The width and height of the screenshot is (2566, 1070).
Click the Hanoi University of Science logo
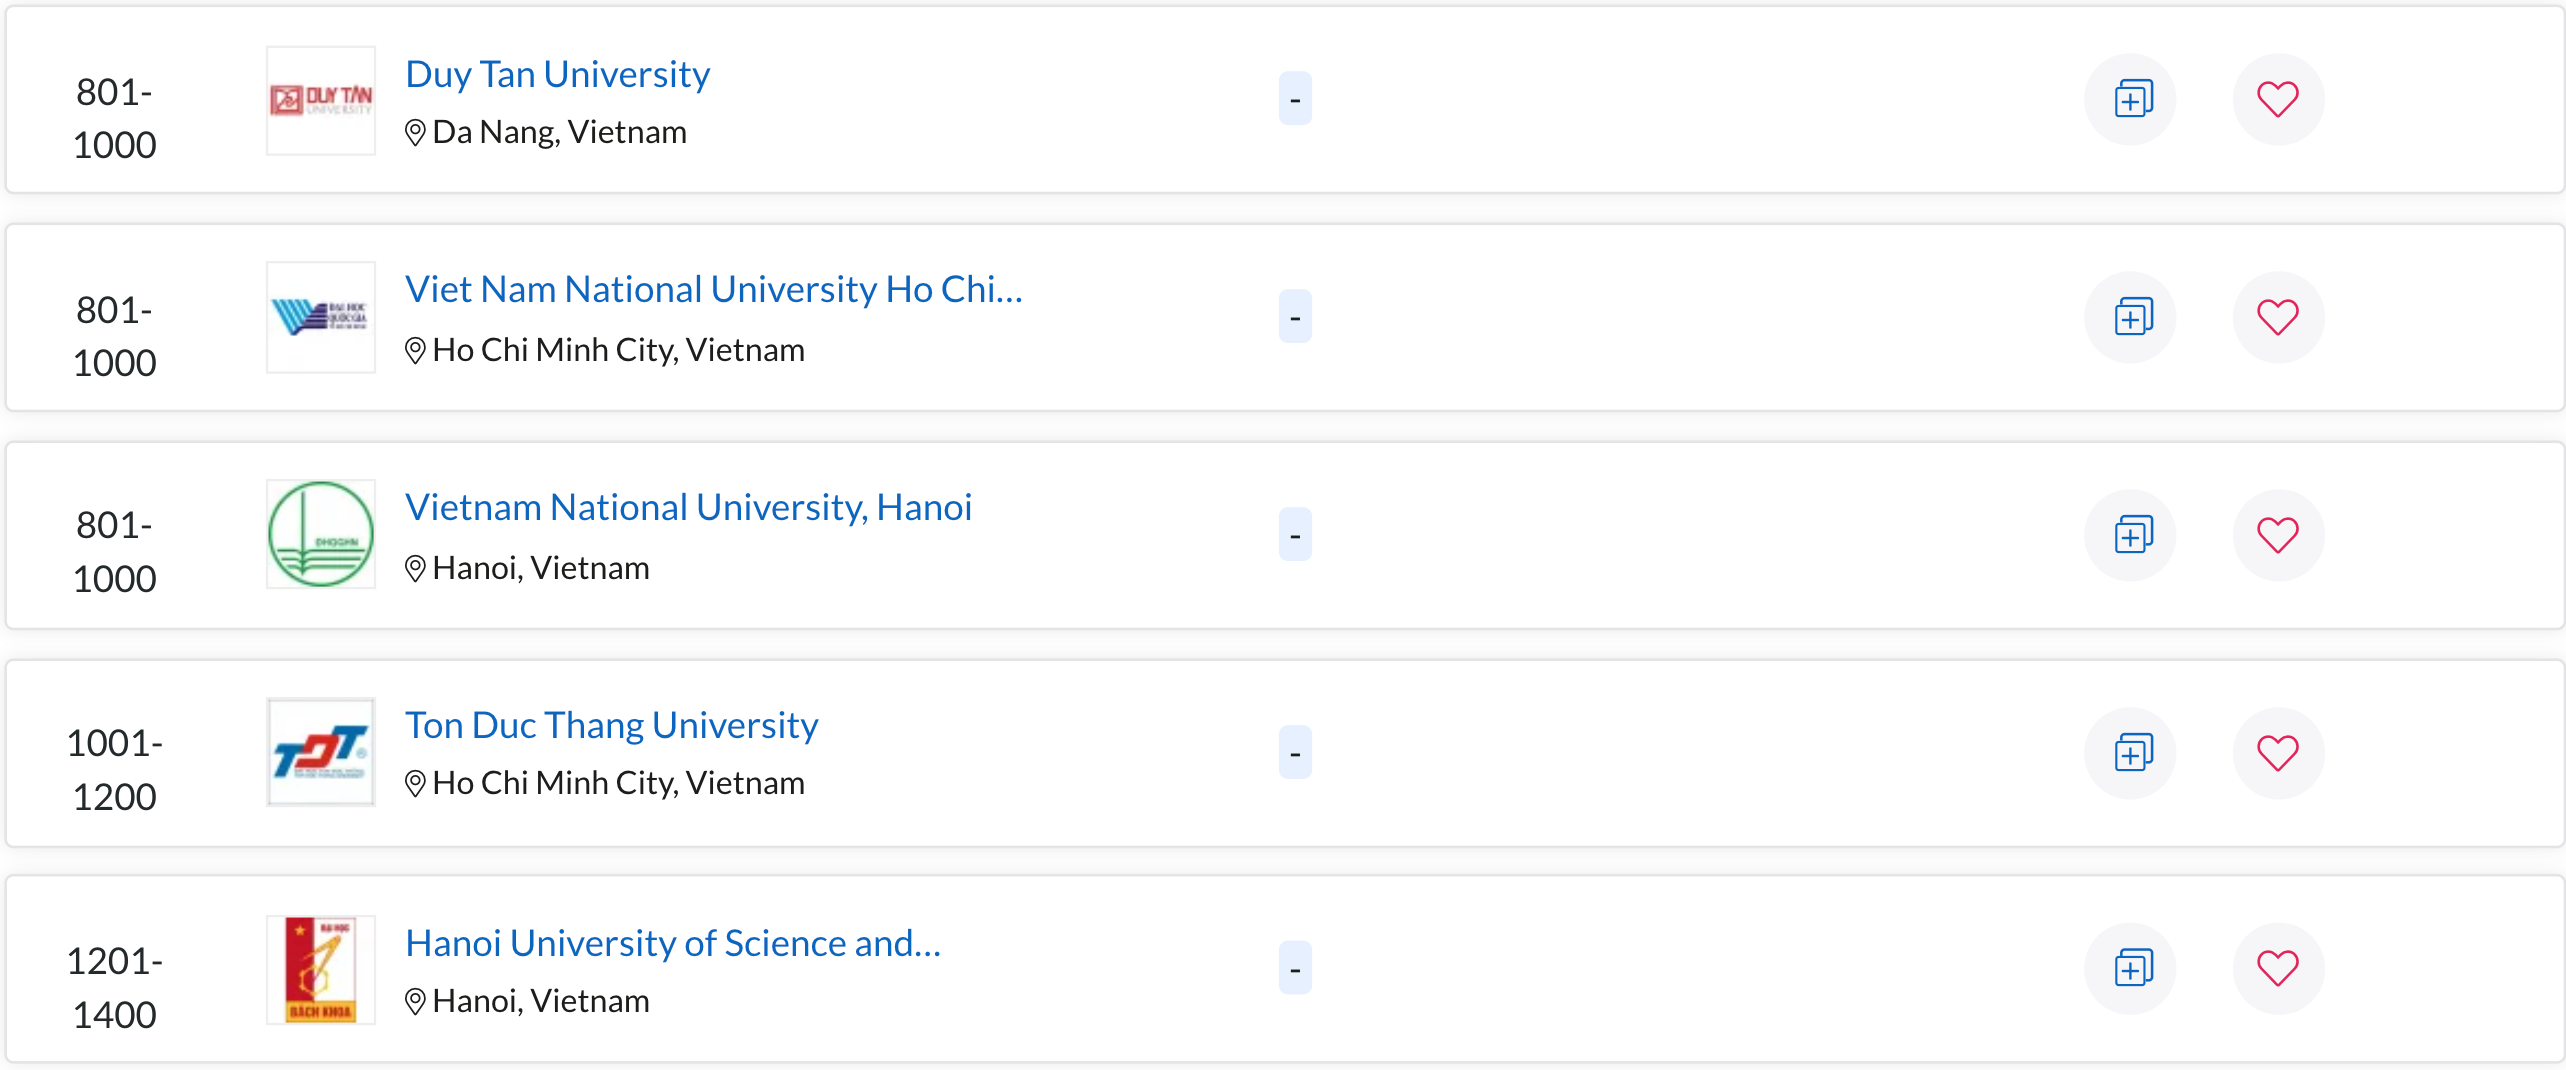321,969
